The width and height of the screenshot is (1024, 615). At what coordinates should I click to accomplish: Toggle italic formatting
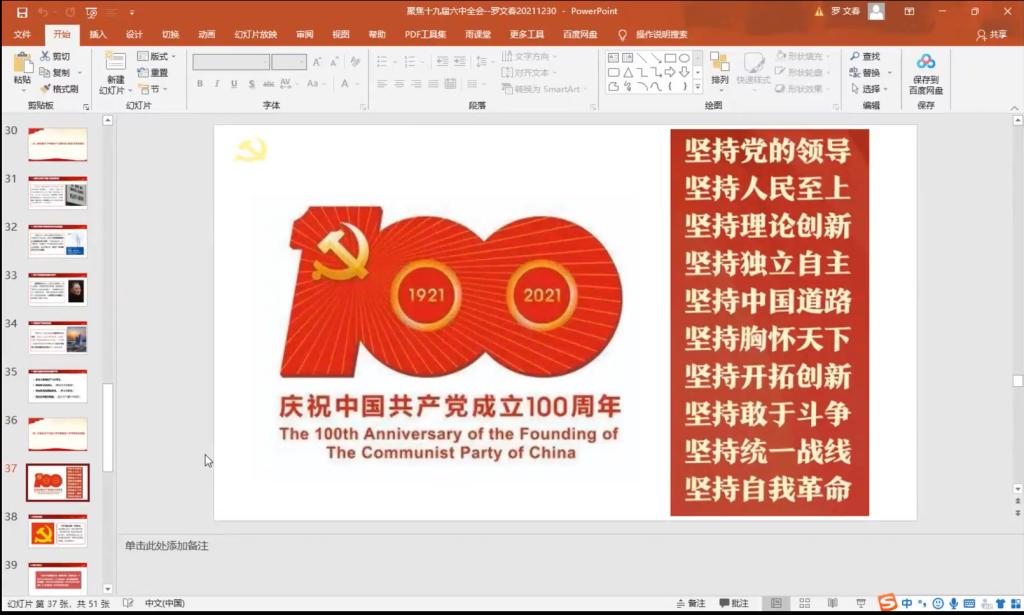point(217,84)
